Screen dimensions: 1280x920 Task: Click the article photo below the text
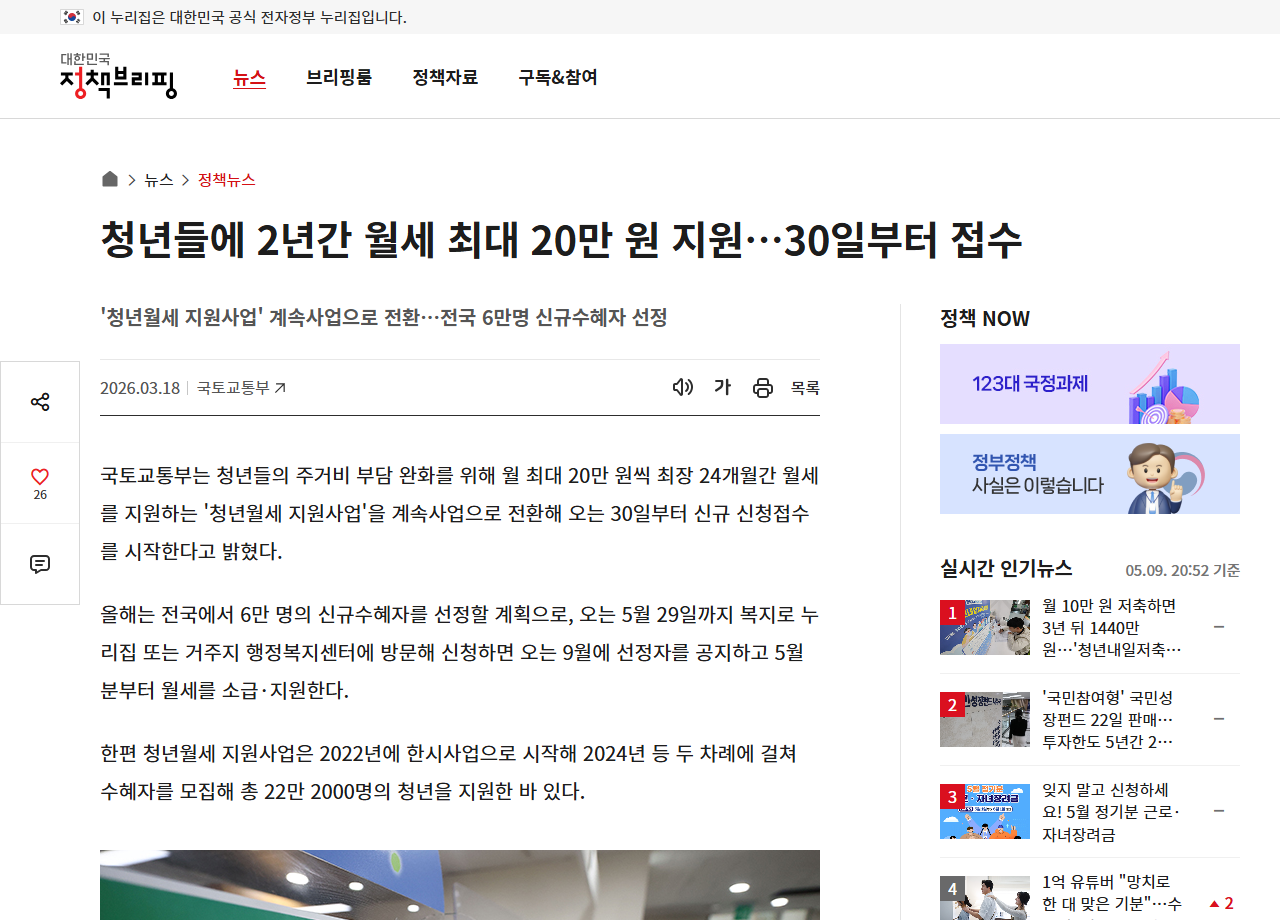click(x=460, y=885)
